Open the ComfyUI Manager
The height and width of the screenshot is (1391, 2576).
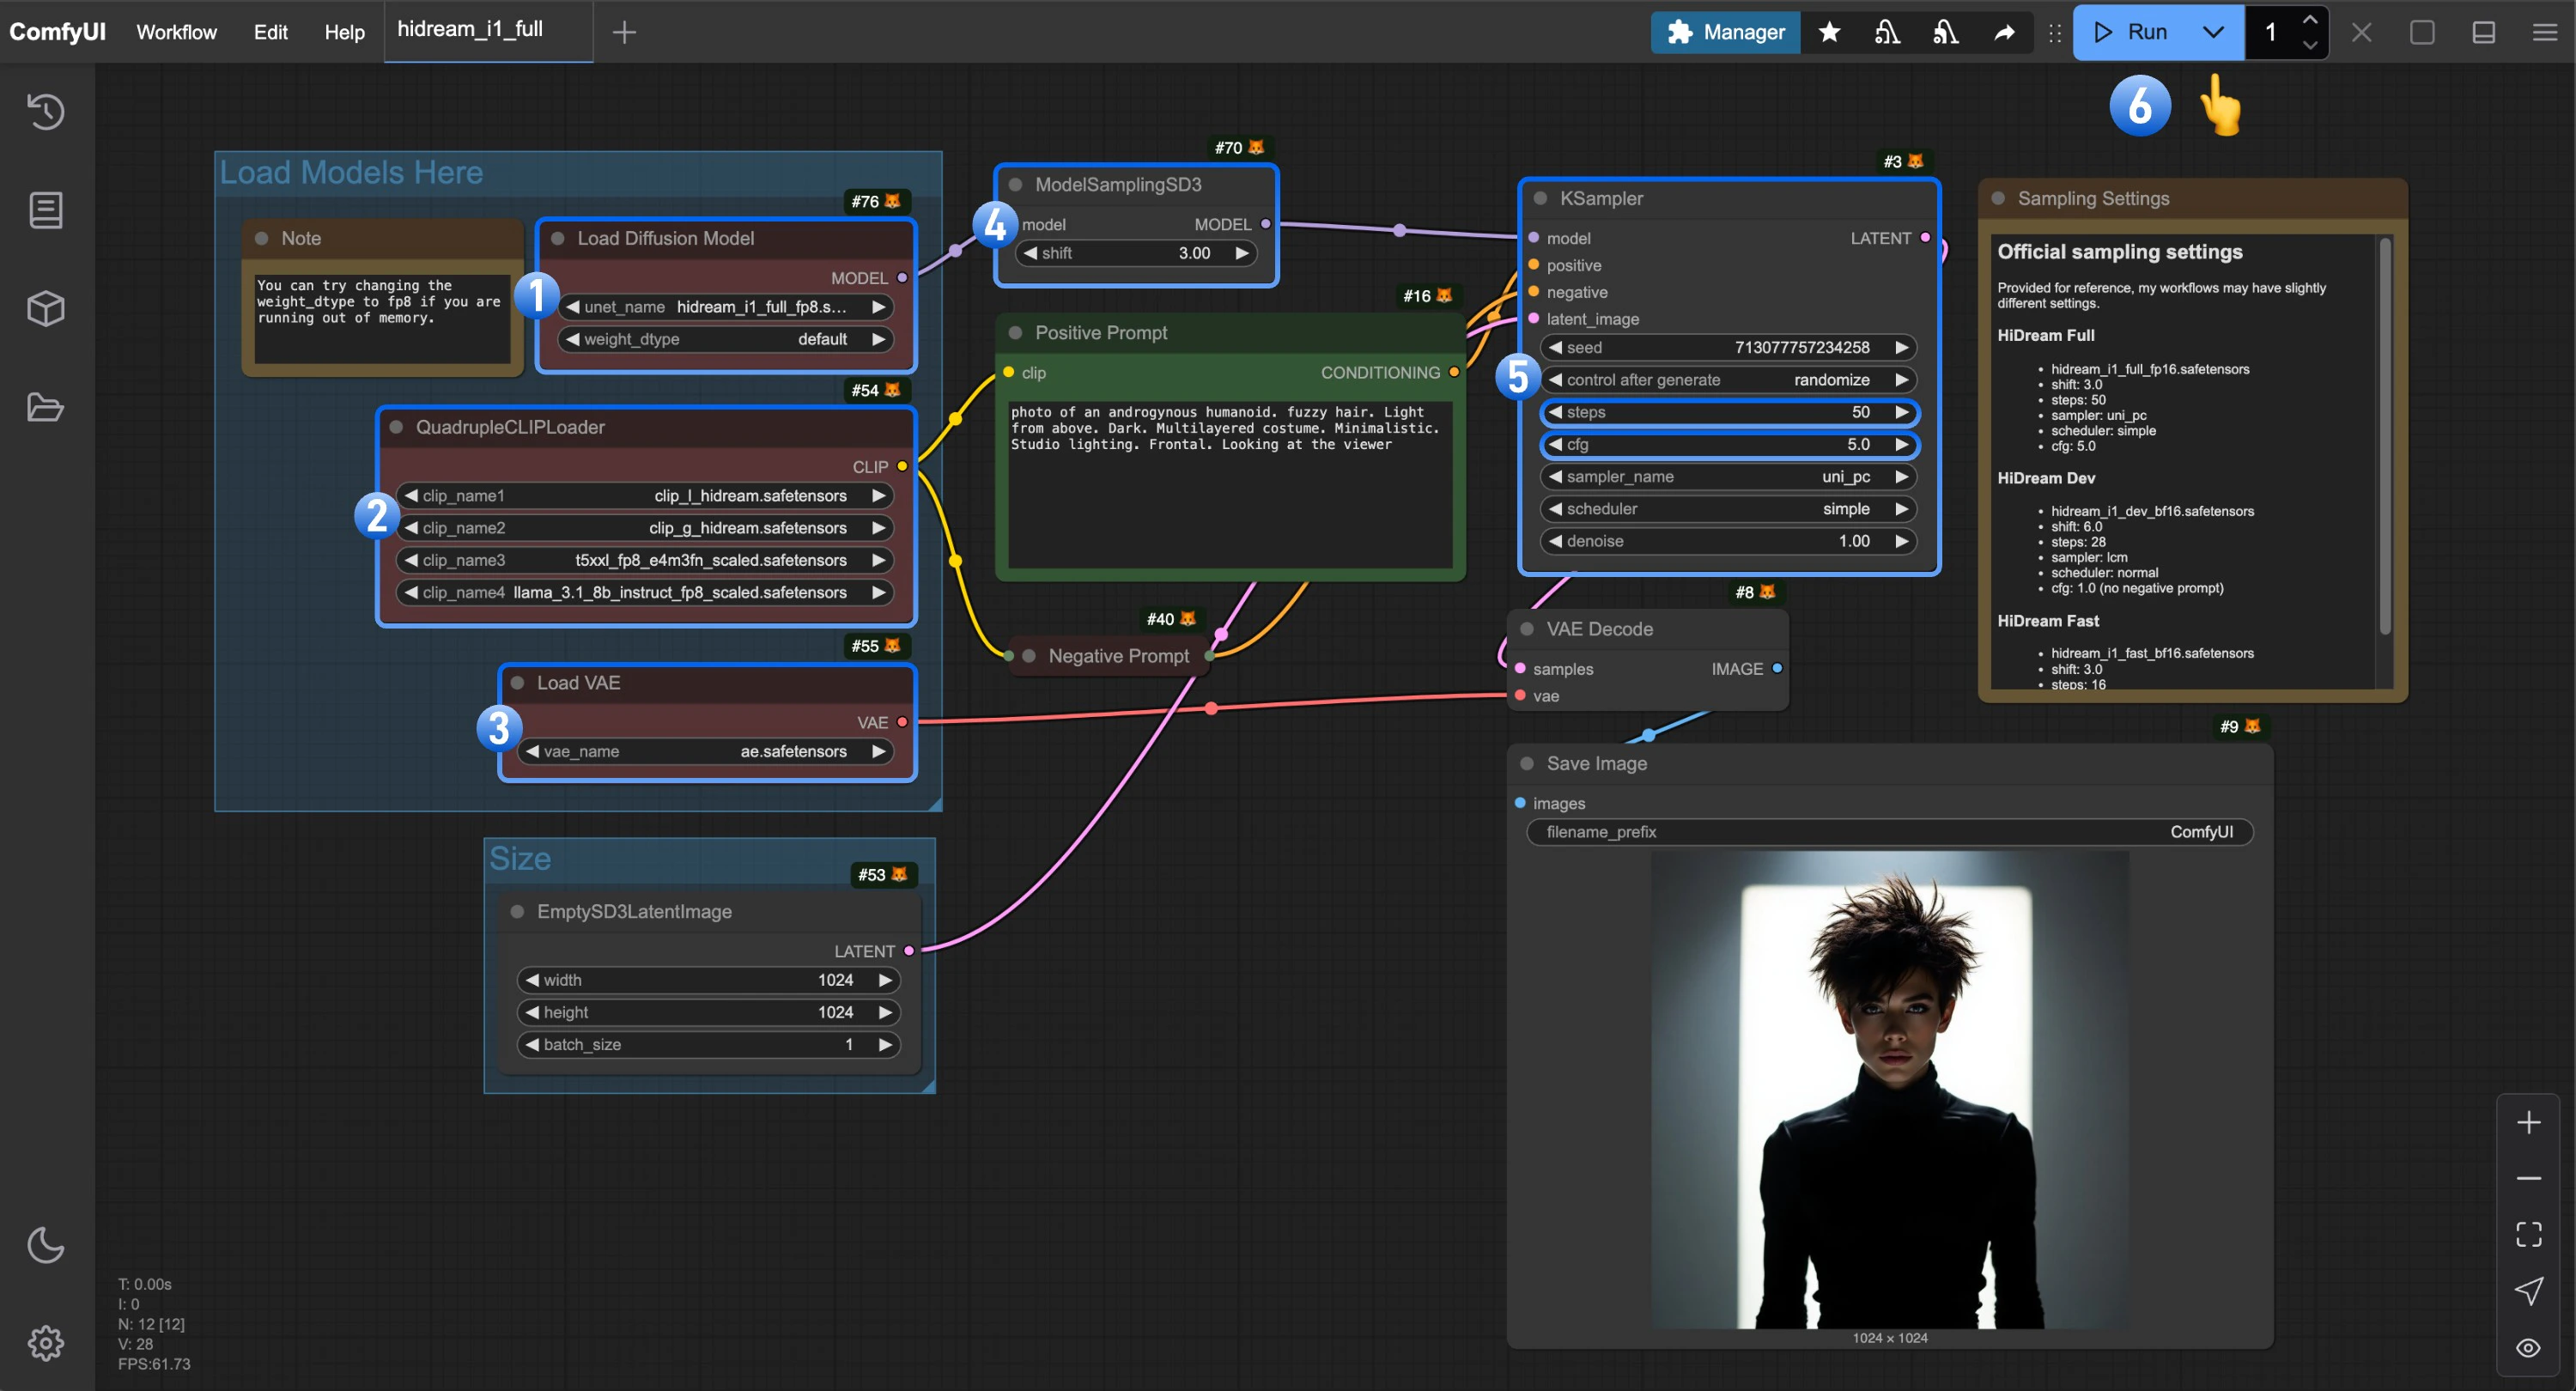[1725, 32]
